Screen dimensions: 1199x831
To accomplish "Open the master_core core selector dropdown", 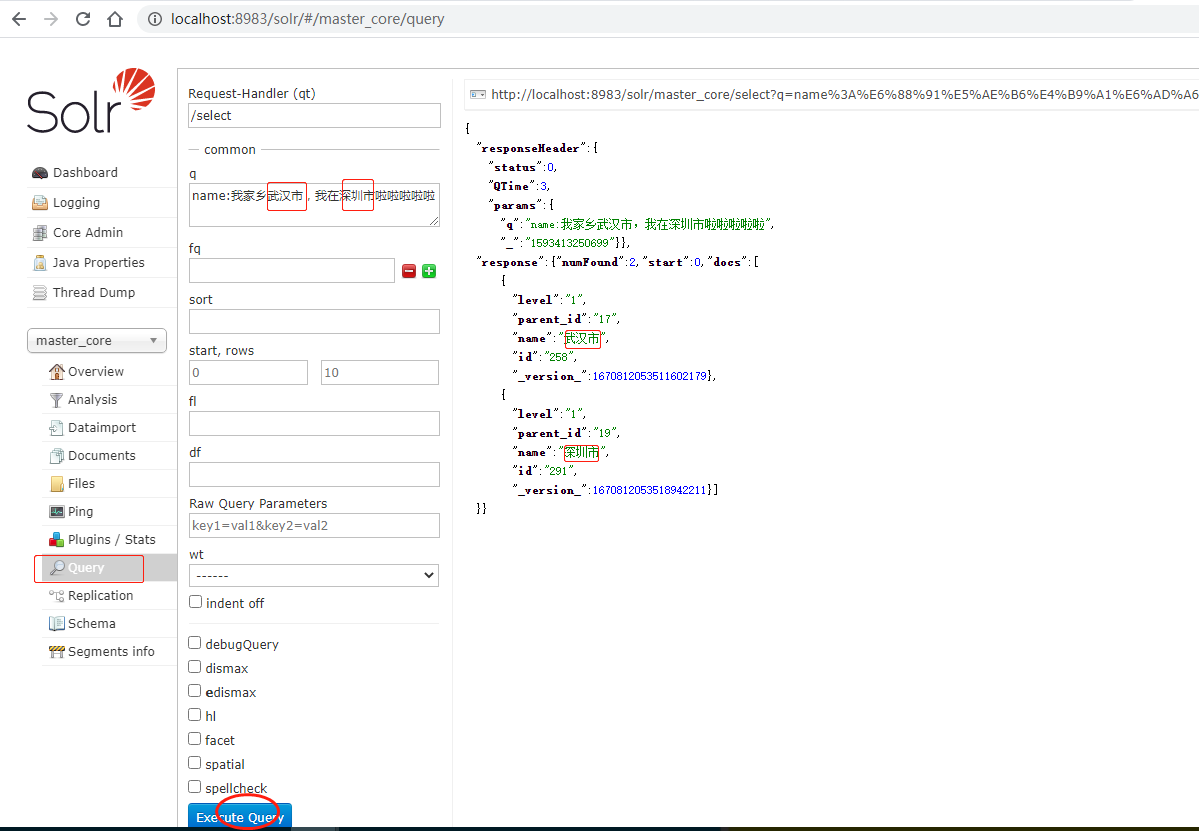I will pyautogui.click(x=96, y=341).
